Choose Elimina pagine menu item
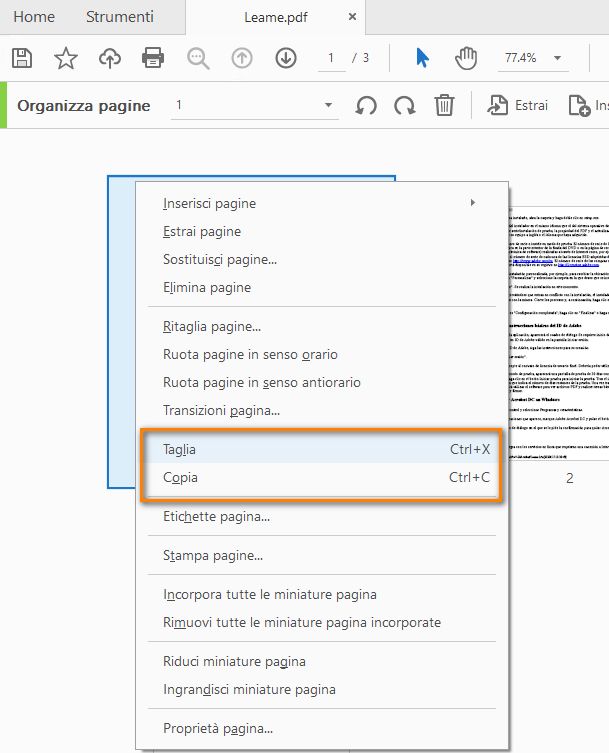Viewport: 609px width, 753px height. point(322,287)
